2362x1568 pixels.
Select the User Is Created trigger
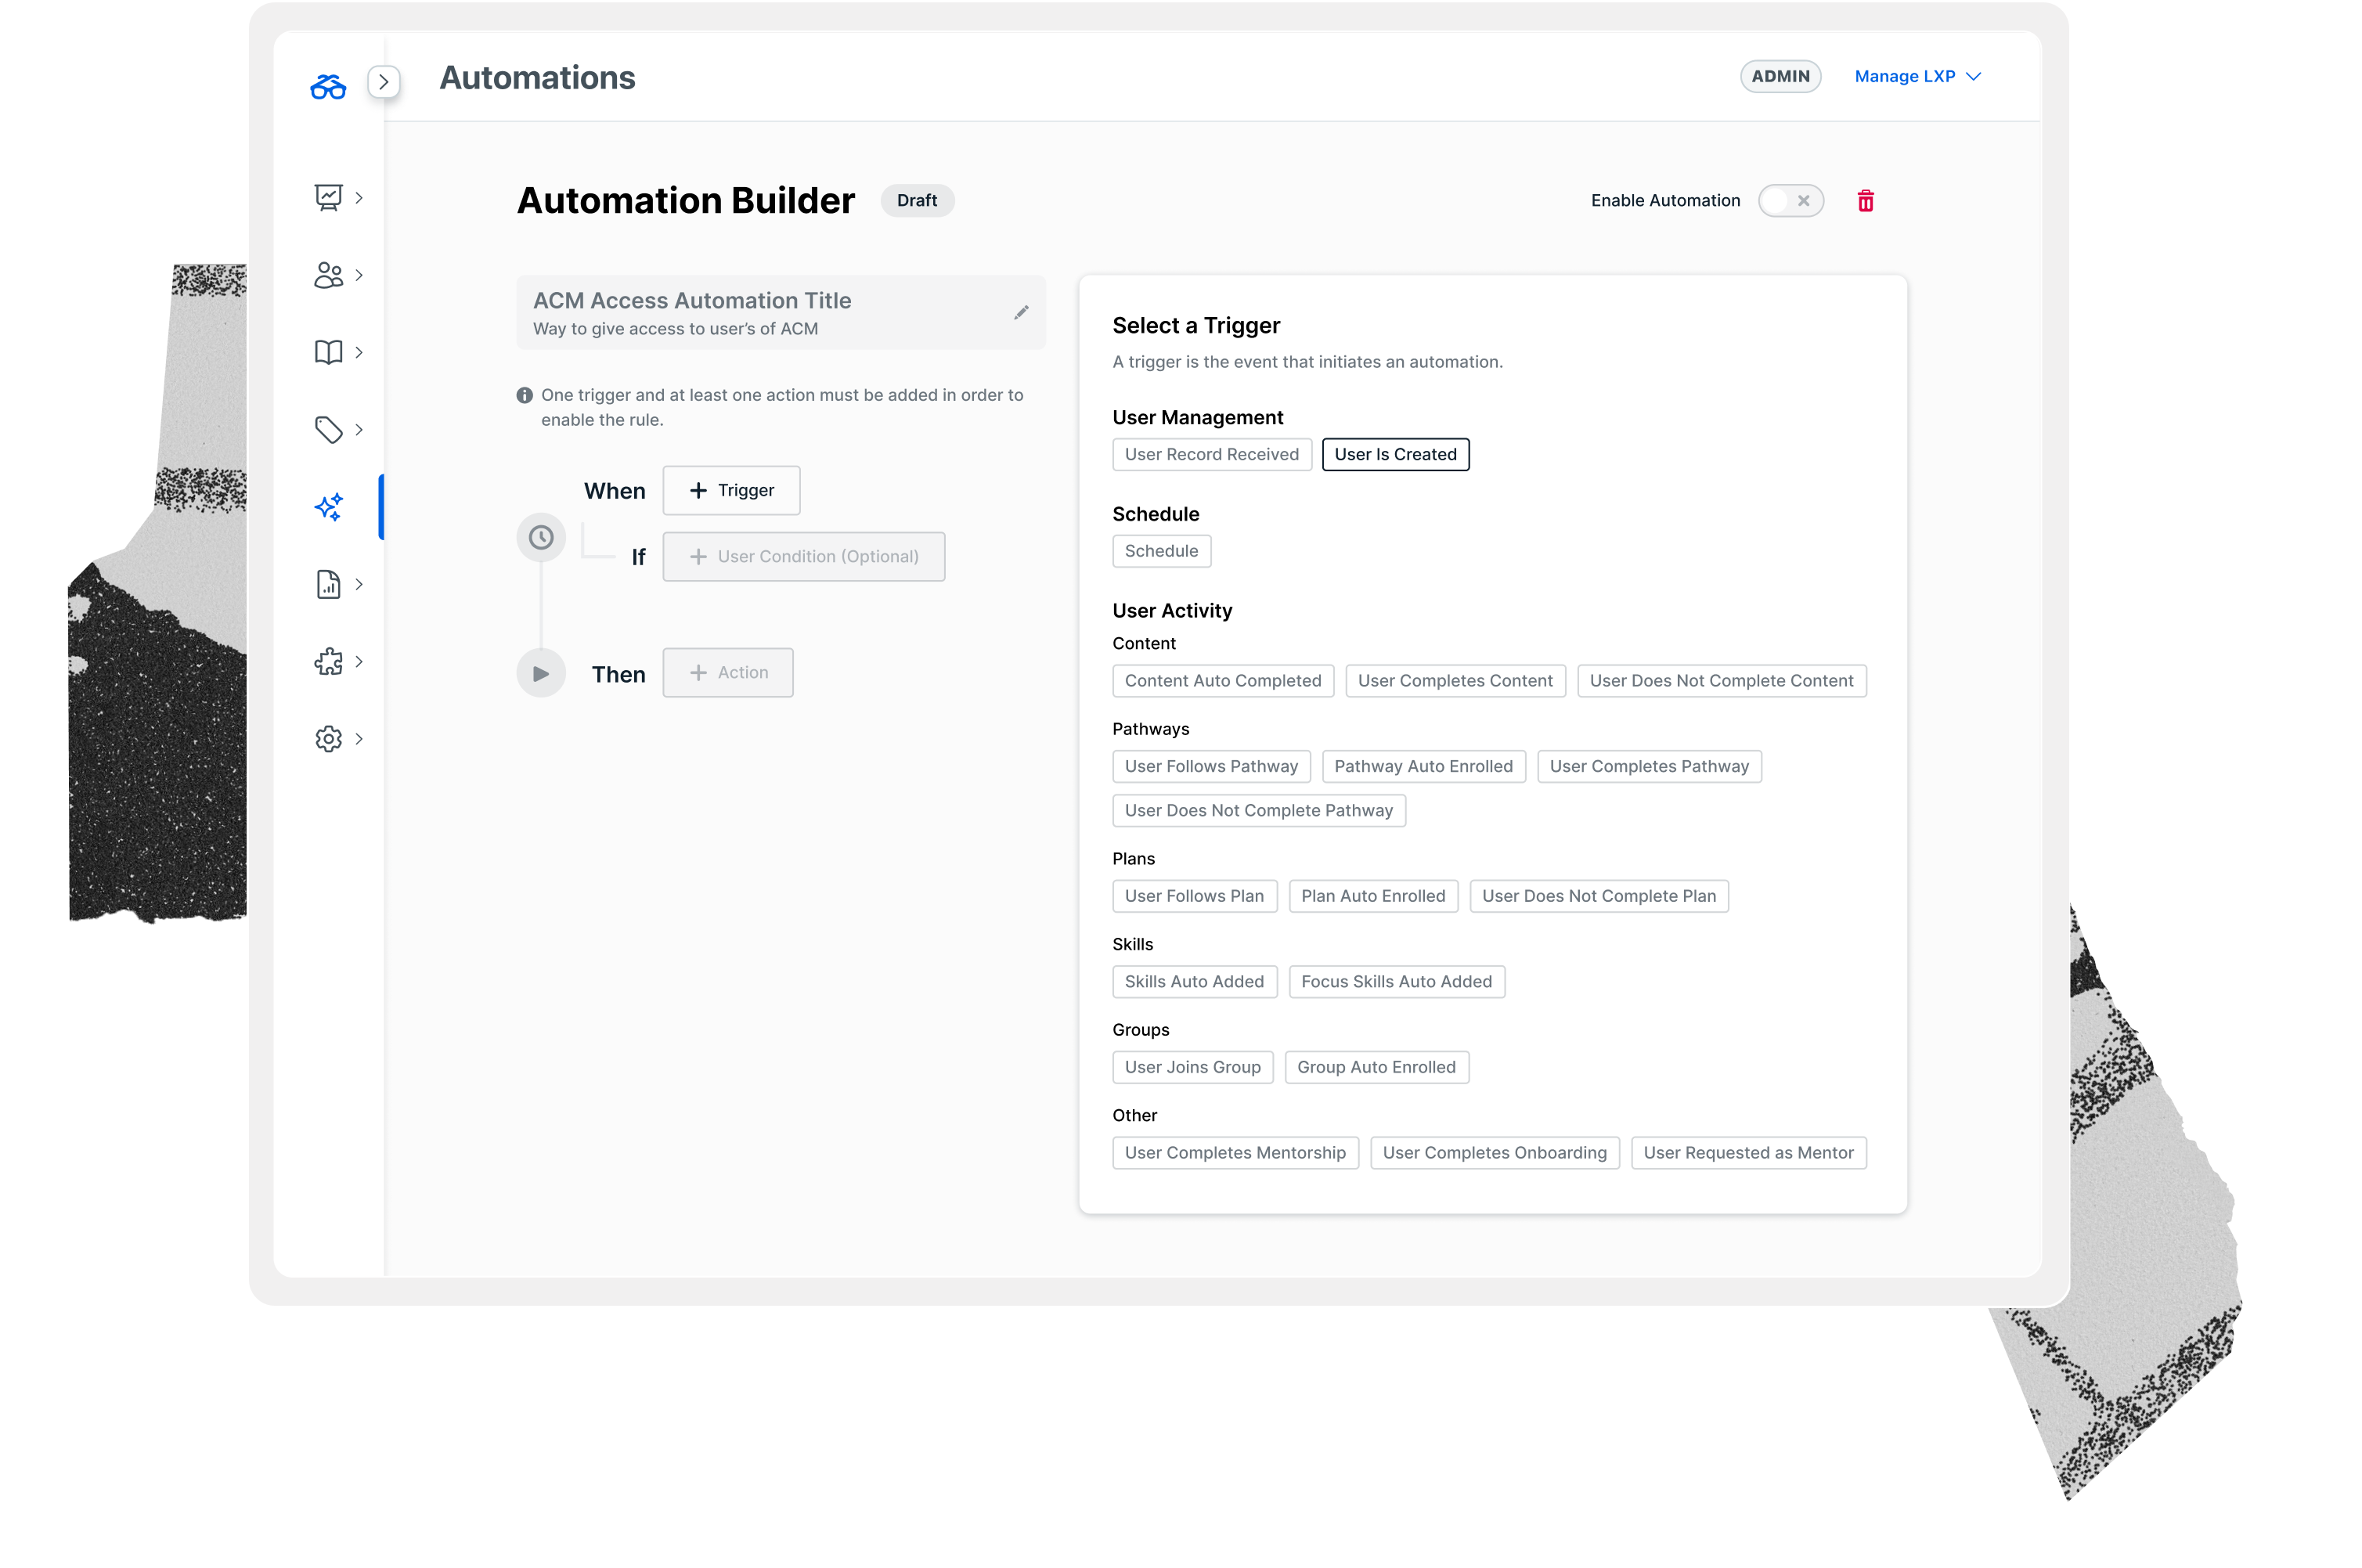pos(1395,454)
